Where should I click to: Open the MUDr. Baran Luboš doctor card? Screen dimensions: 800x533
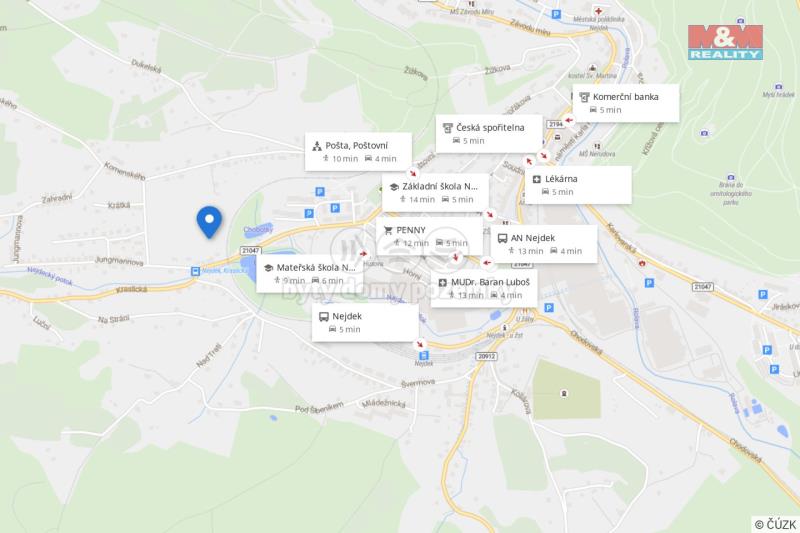point(484,288)
